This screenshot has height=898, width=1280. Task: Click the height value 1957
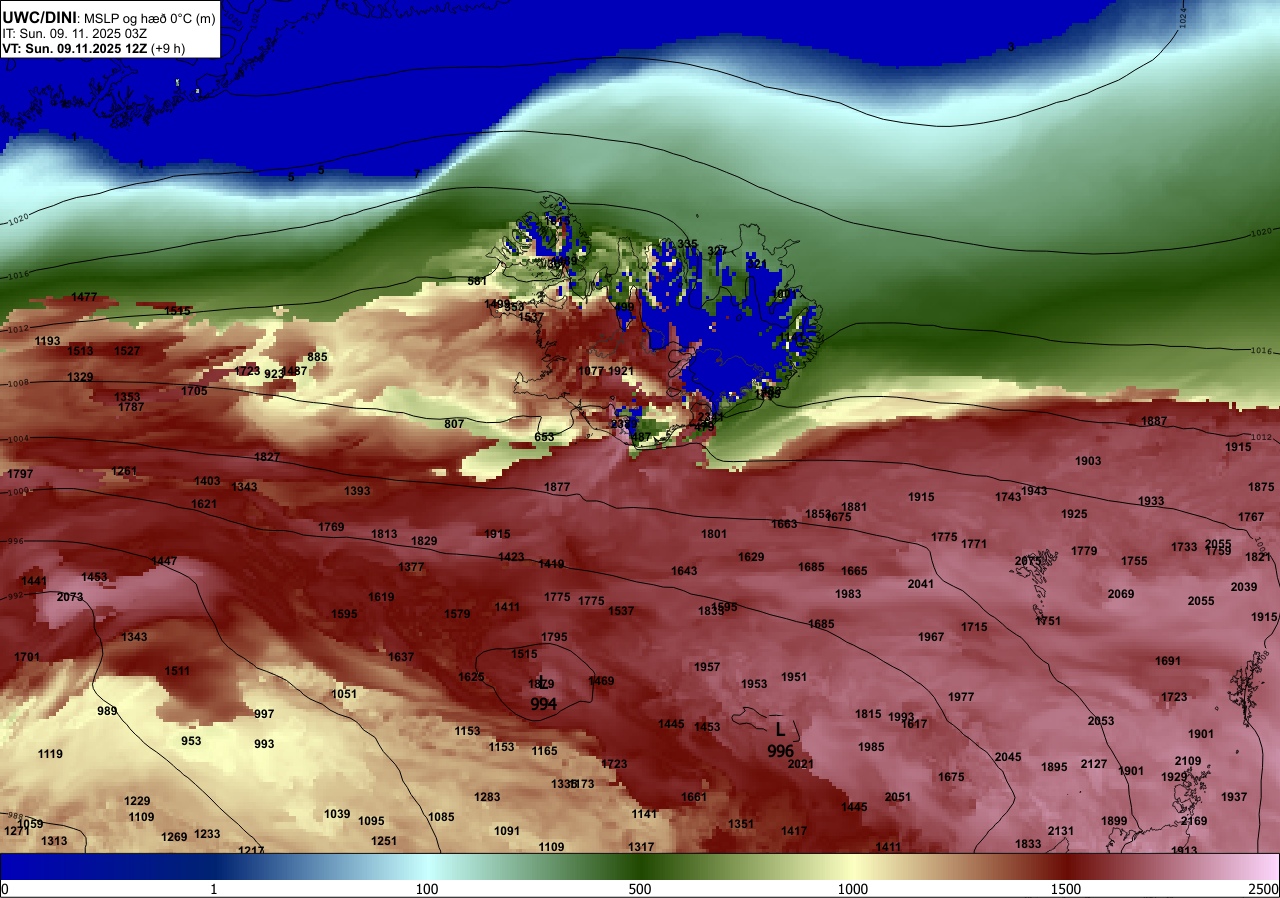(x=707, y=667)
